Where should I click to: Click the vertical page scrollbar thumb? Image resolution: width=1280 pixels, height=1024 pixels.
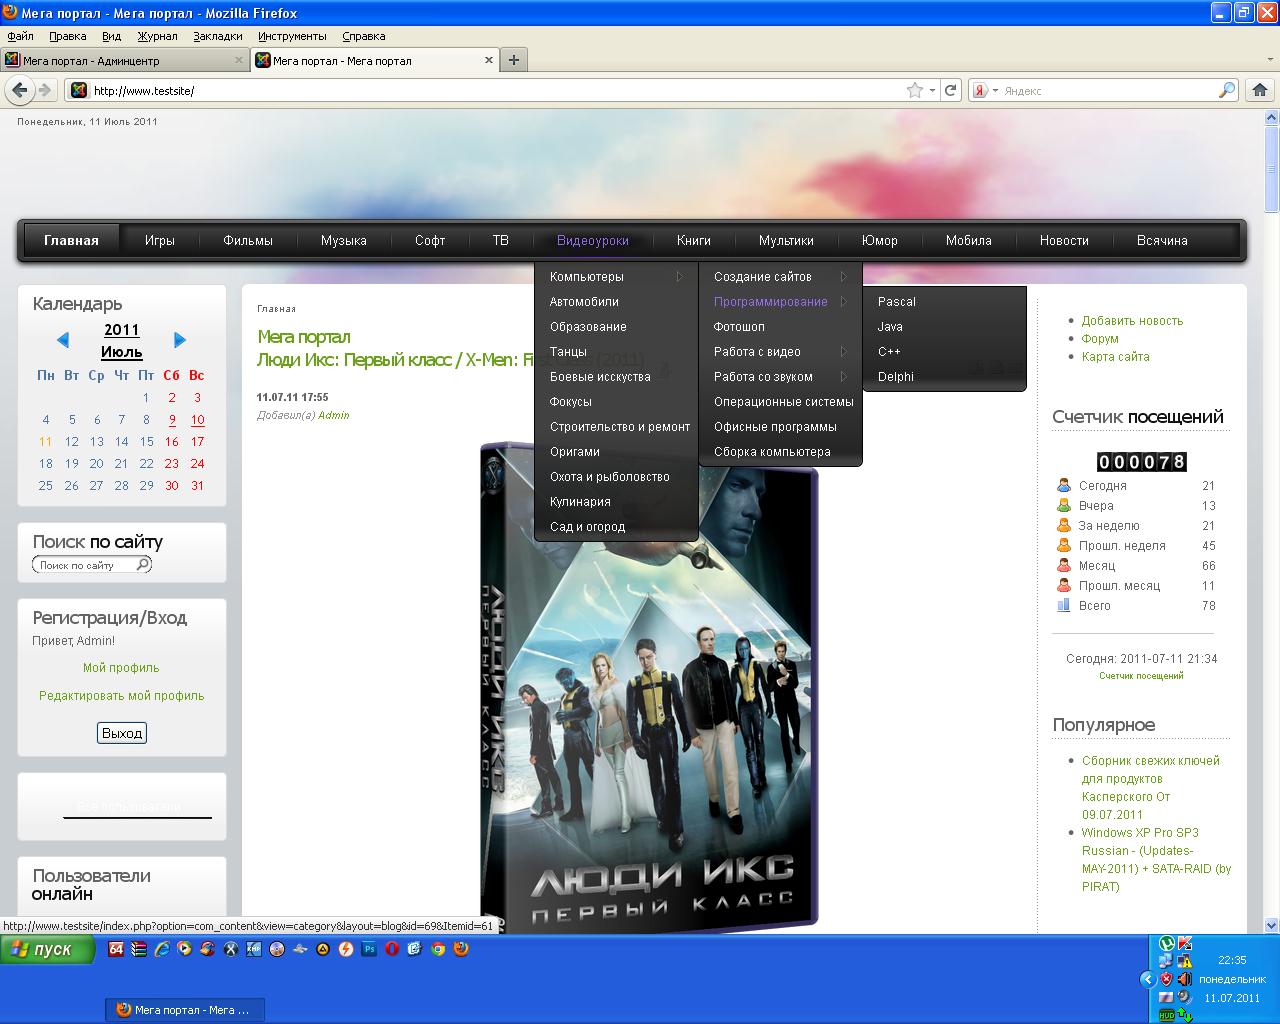[x=1272, y=167]
